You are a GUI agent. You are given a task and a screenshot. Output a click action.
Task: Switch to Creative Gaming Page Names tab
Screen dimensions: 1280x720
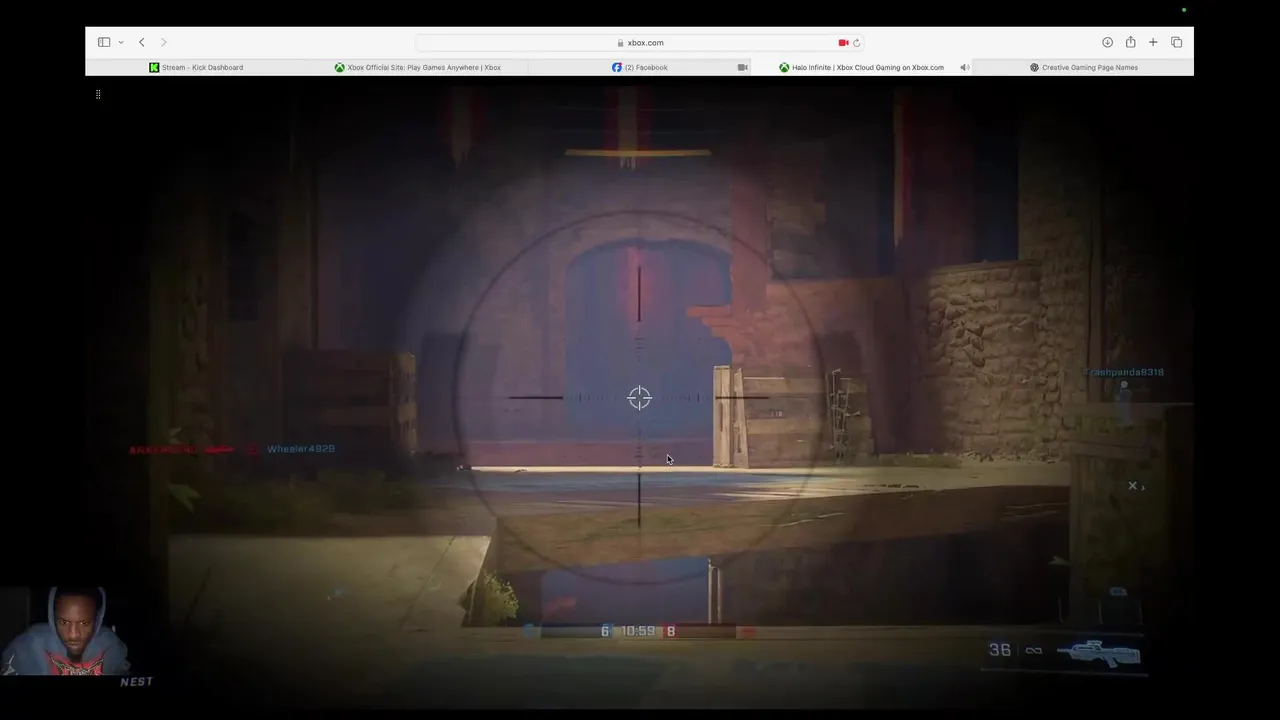point(1083,67)
